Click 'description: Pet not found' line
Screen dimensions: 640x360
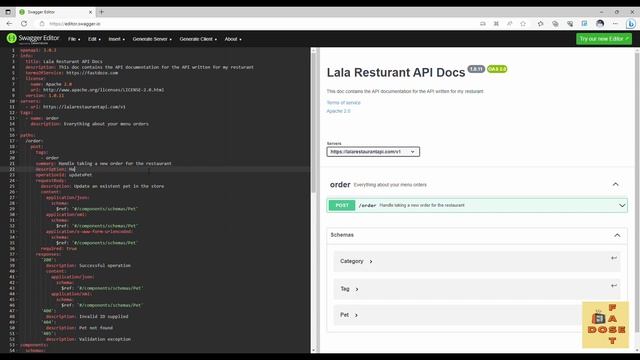(x=79, y=328)
